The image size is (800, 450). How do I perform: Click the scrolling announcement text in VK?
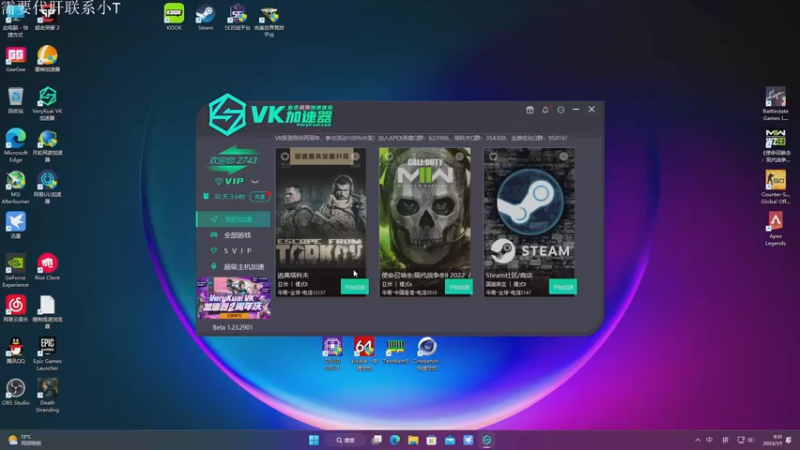click(x=421, y=138)
